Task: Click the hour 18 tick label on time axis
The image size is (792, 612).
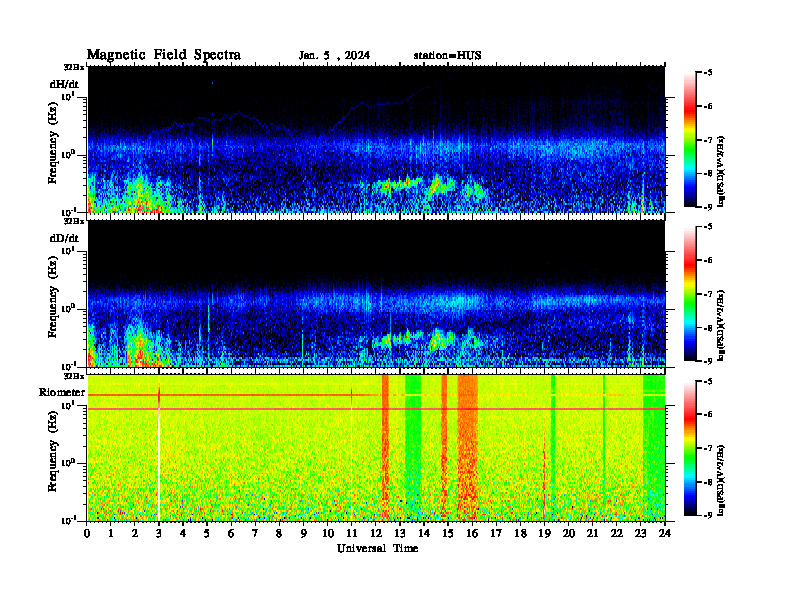Action: pyautogui.click(x=520, y=534)
